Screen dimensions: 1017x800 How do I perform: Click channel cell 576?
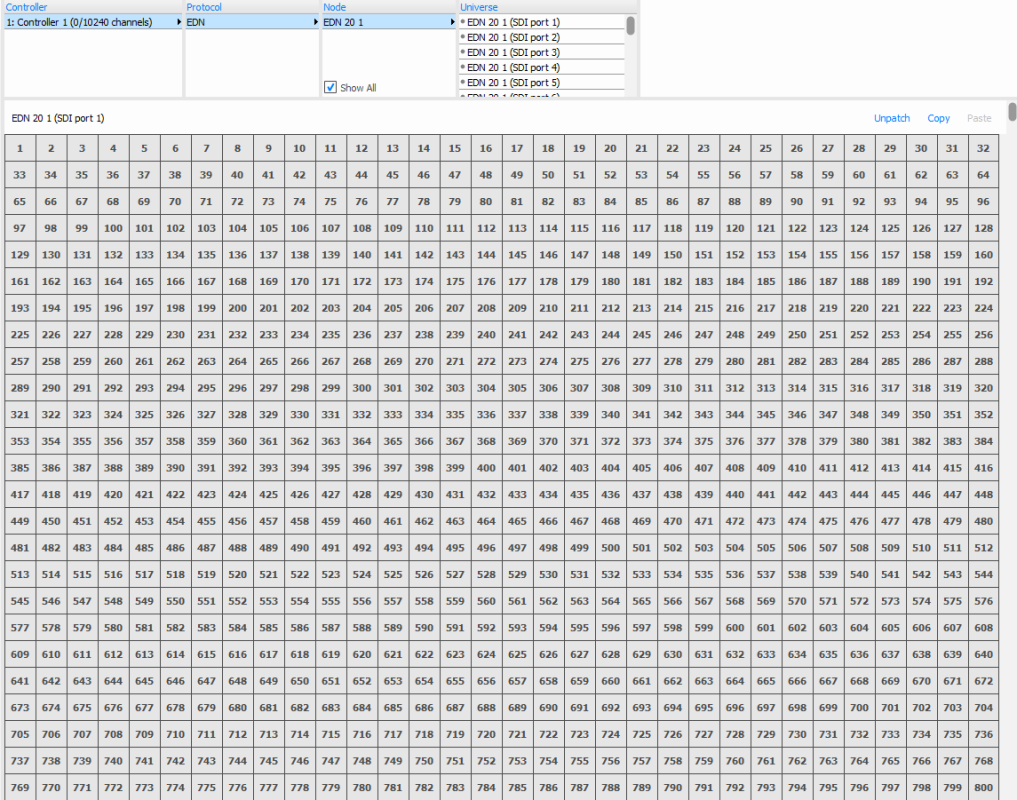(983, 601)
